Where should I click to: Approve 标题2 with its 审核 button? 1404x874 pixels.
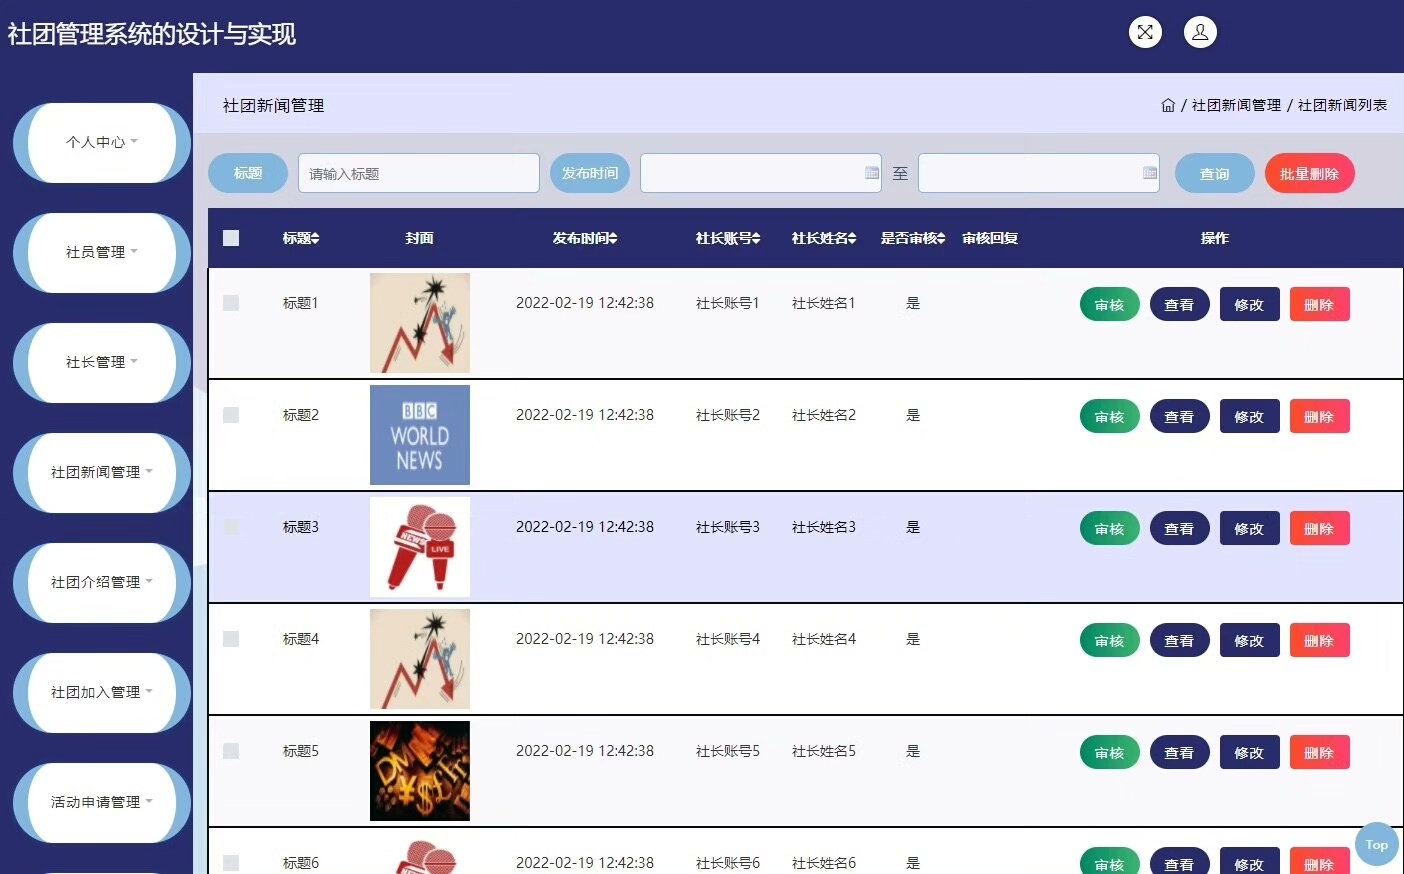tap(1110, 417)
